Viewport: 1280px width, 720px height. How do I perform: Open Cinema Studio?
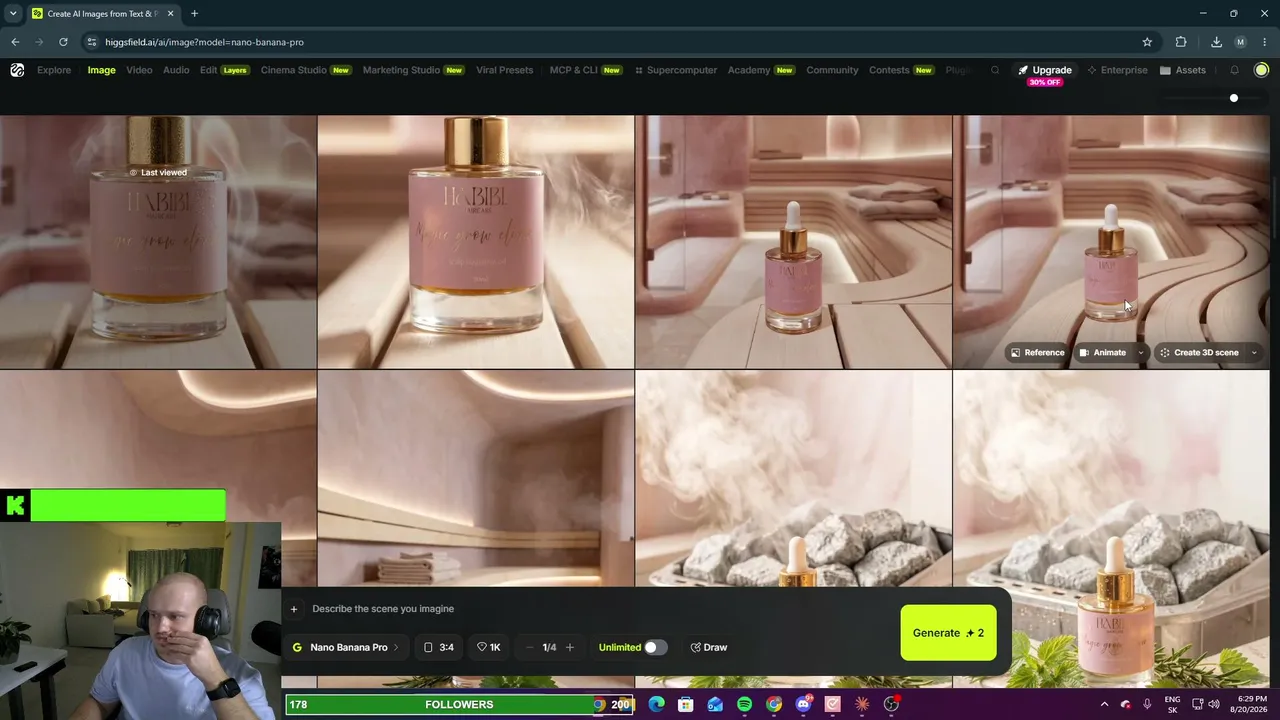[x=306, y=70]
